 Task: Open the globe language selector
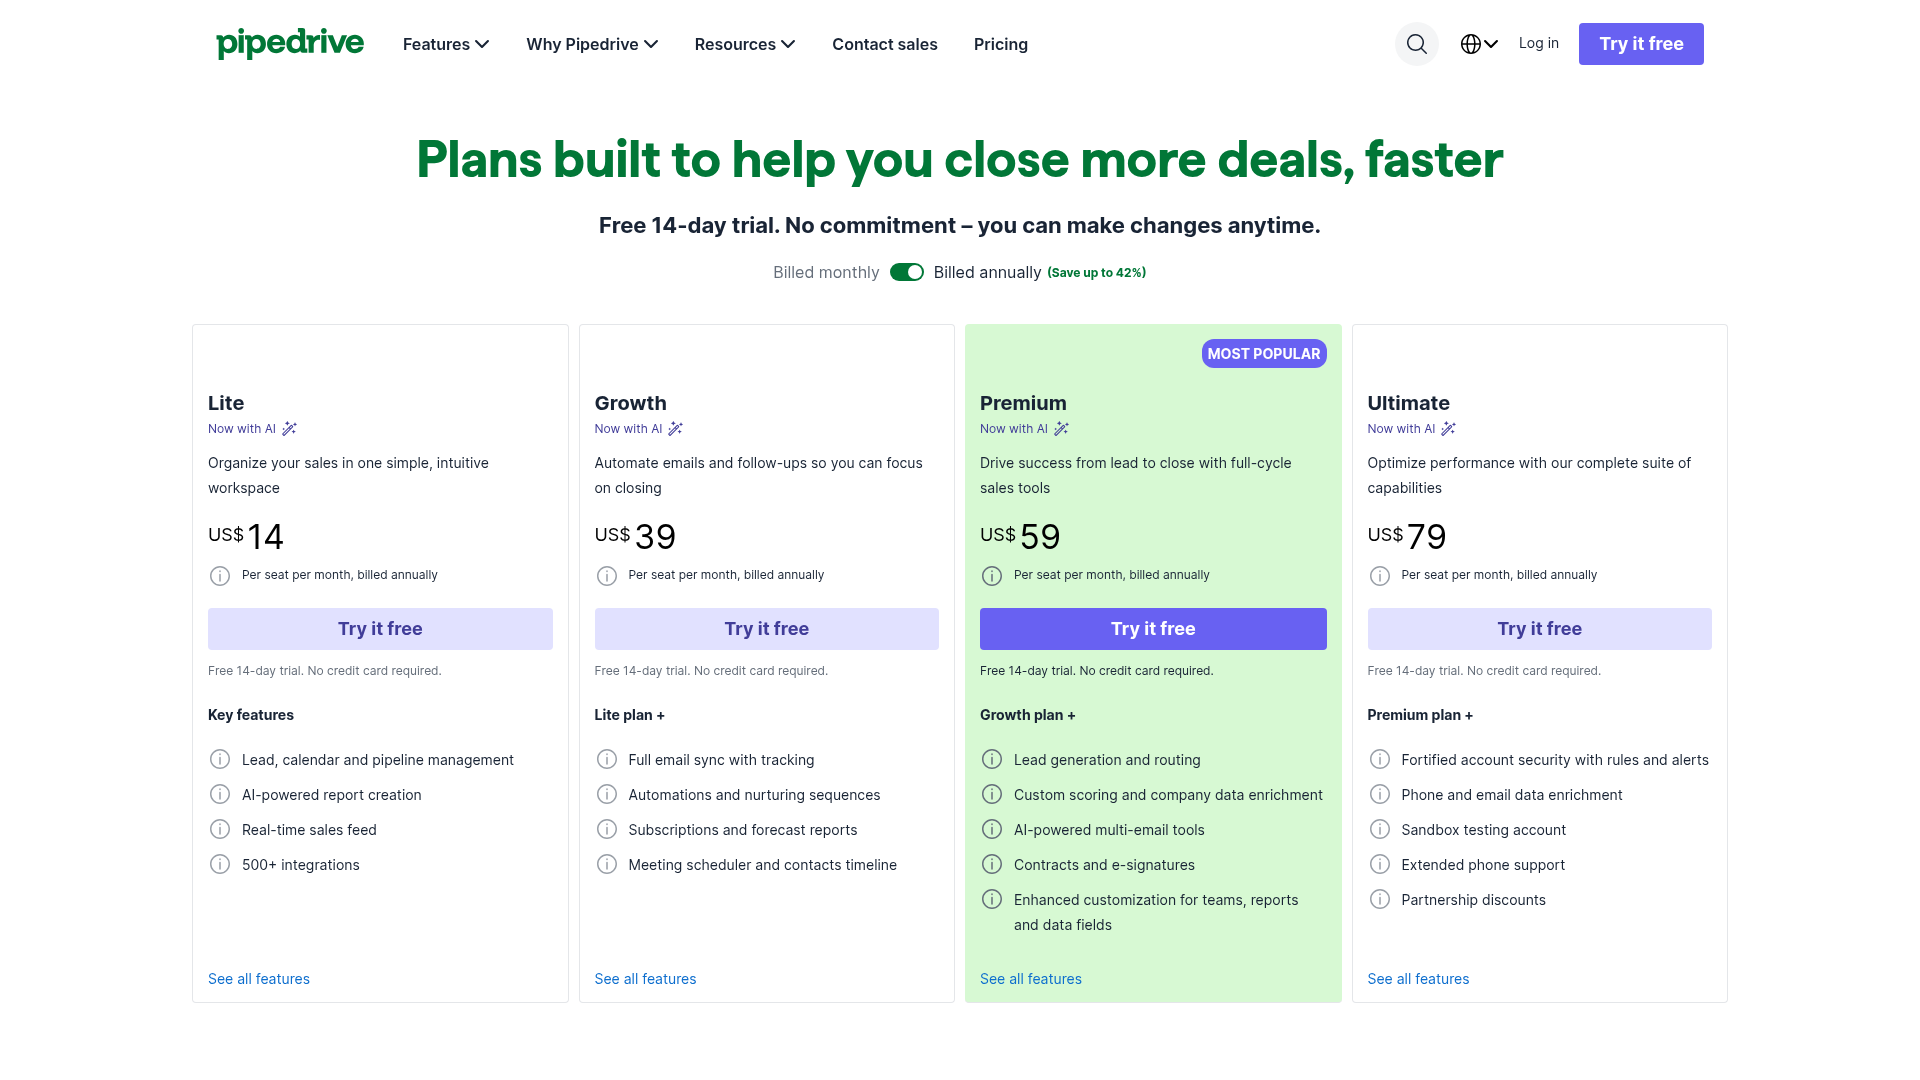pos(1479,44)
